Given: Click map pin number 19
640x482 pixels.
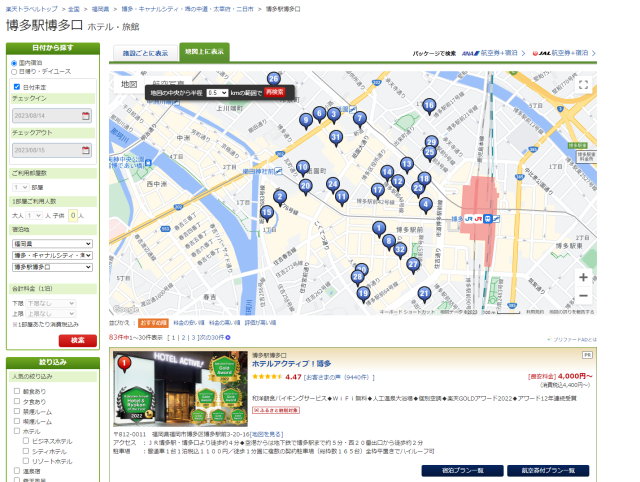Looking at the screenshot, I should pyautogui.click(x=363, y=293).
